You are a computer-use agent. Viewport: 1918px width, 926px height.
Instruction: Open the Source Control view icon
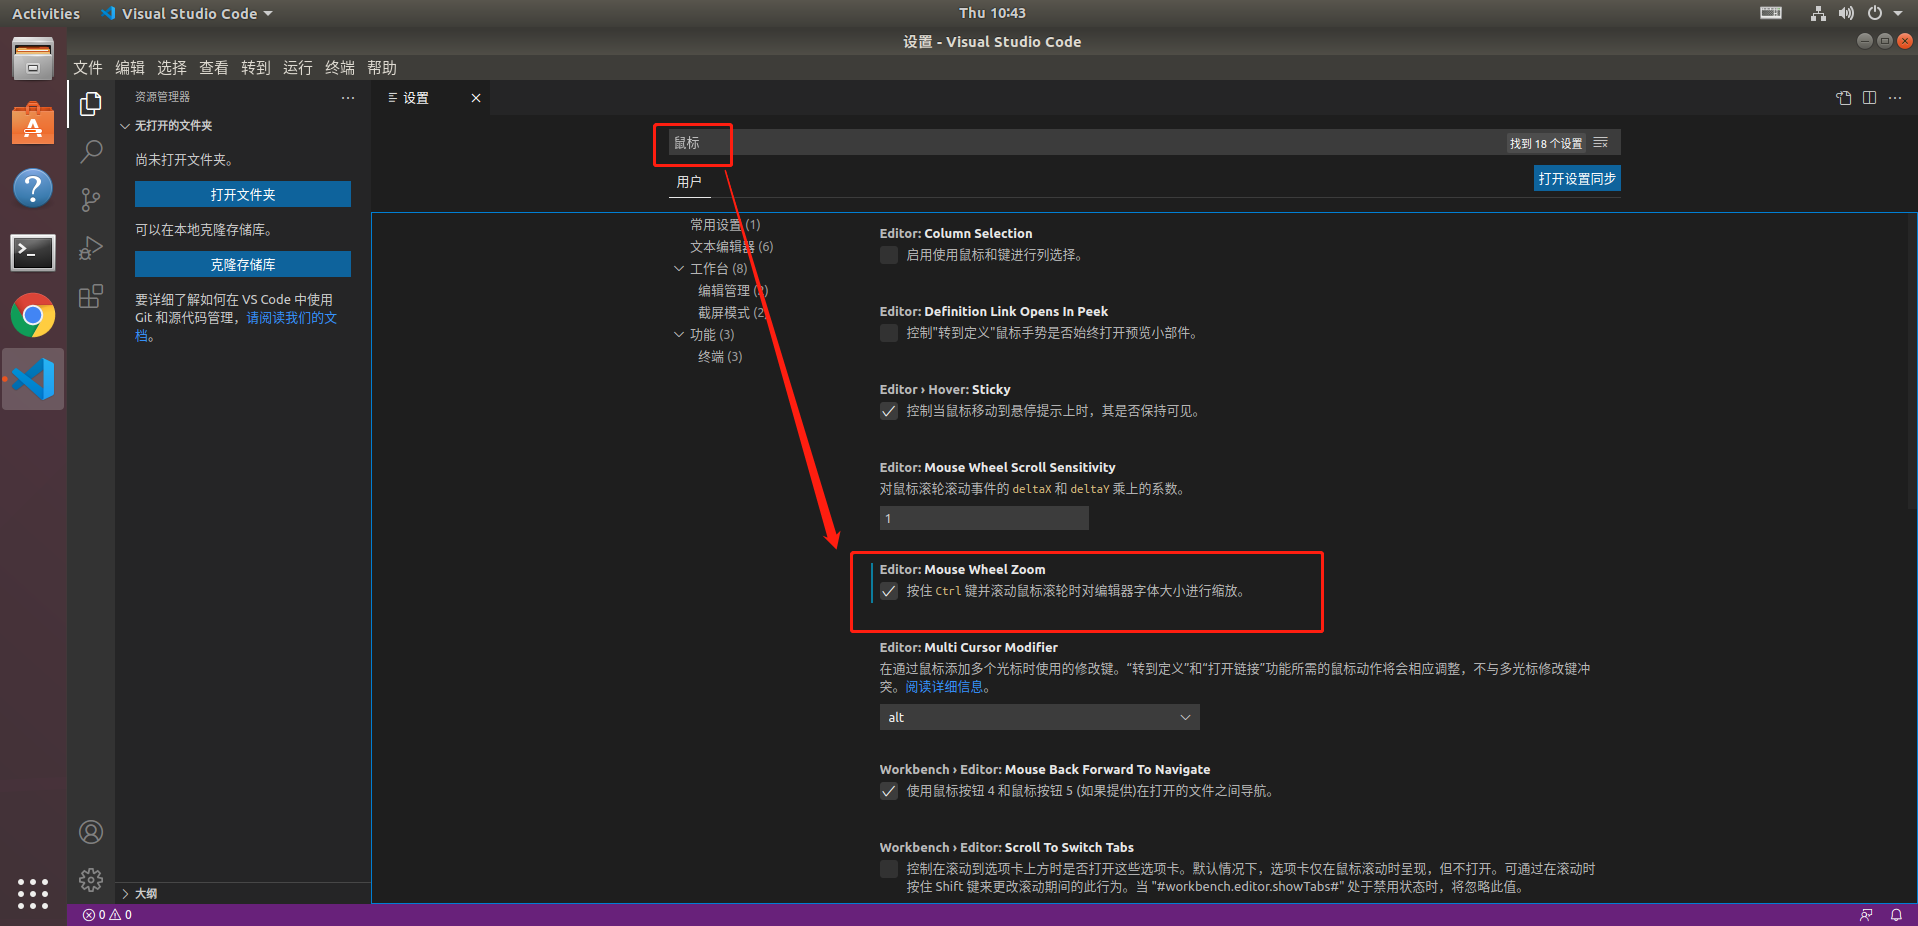tap(91, 200)
